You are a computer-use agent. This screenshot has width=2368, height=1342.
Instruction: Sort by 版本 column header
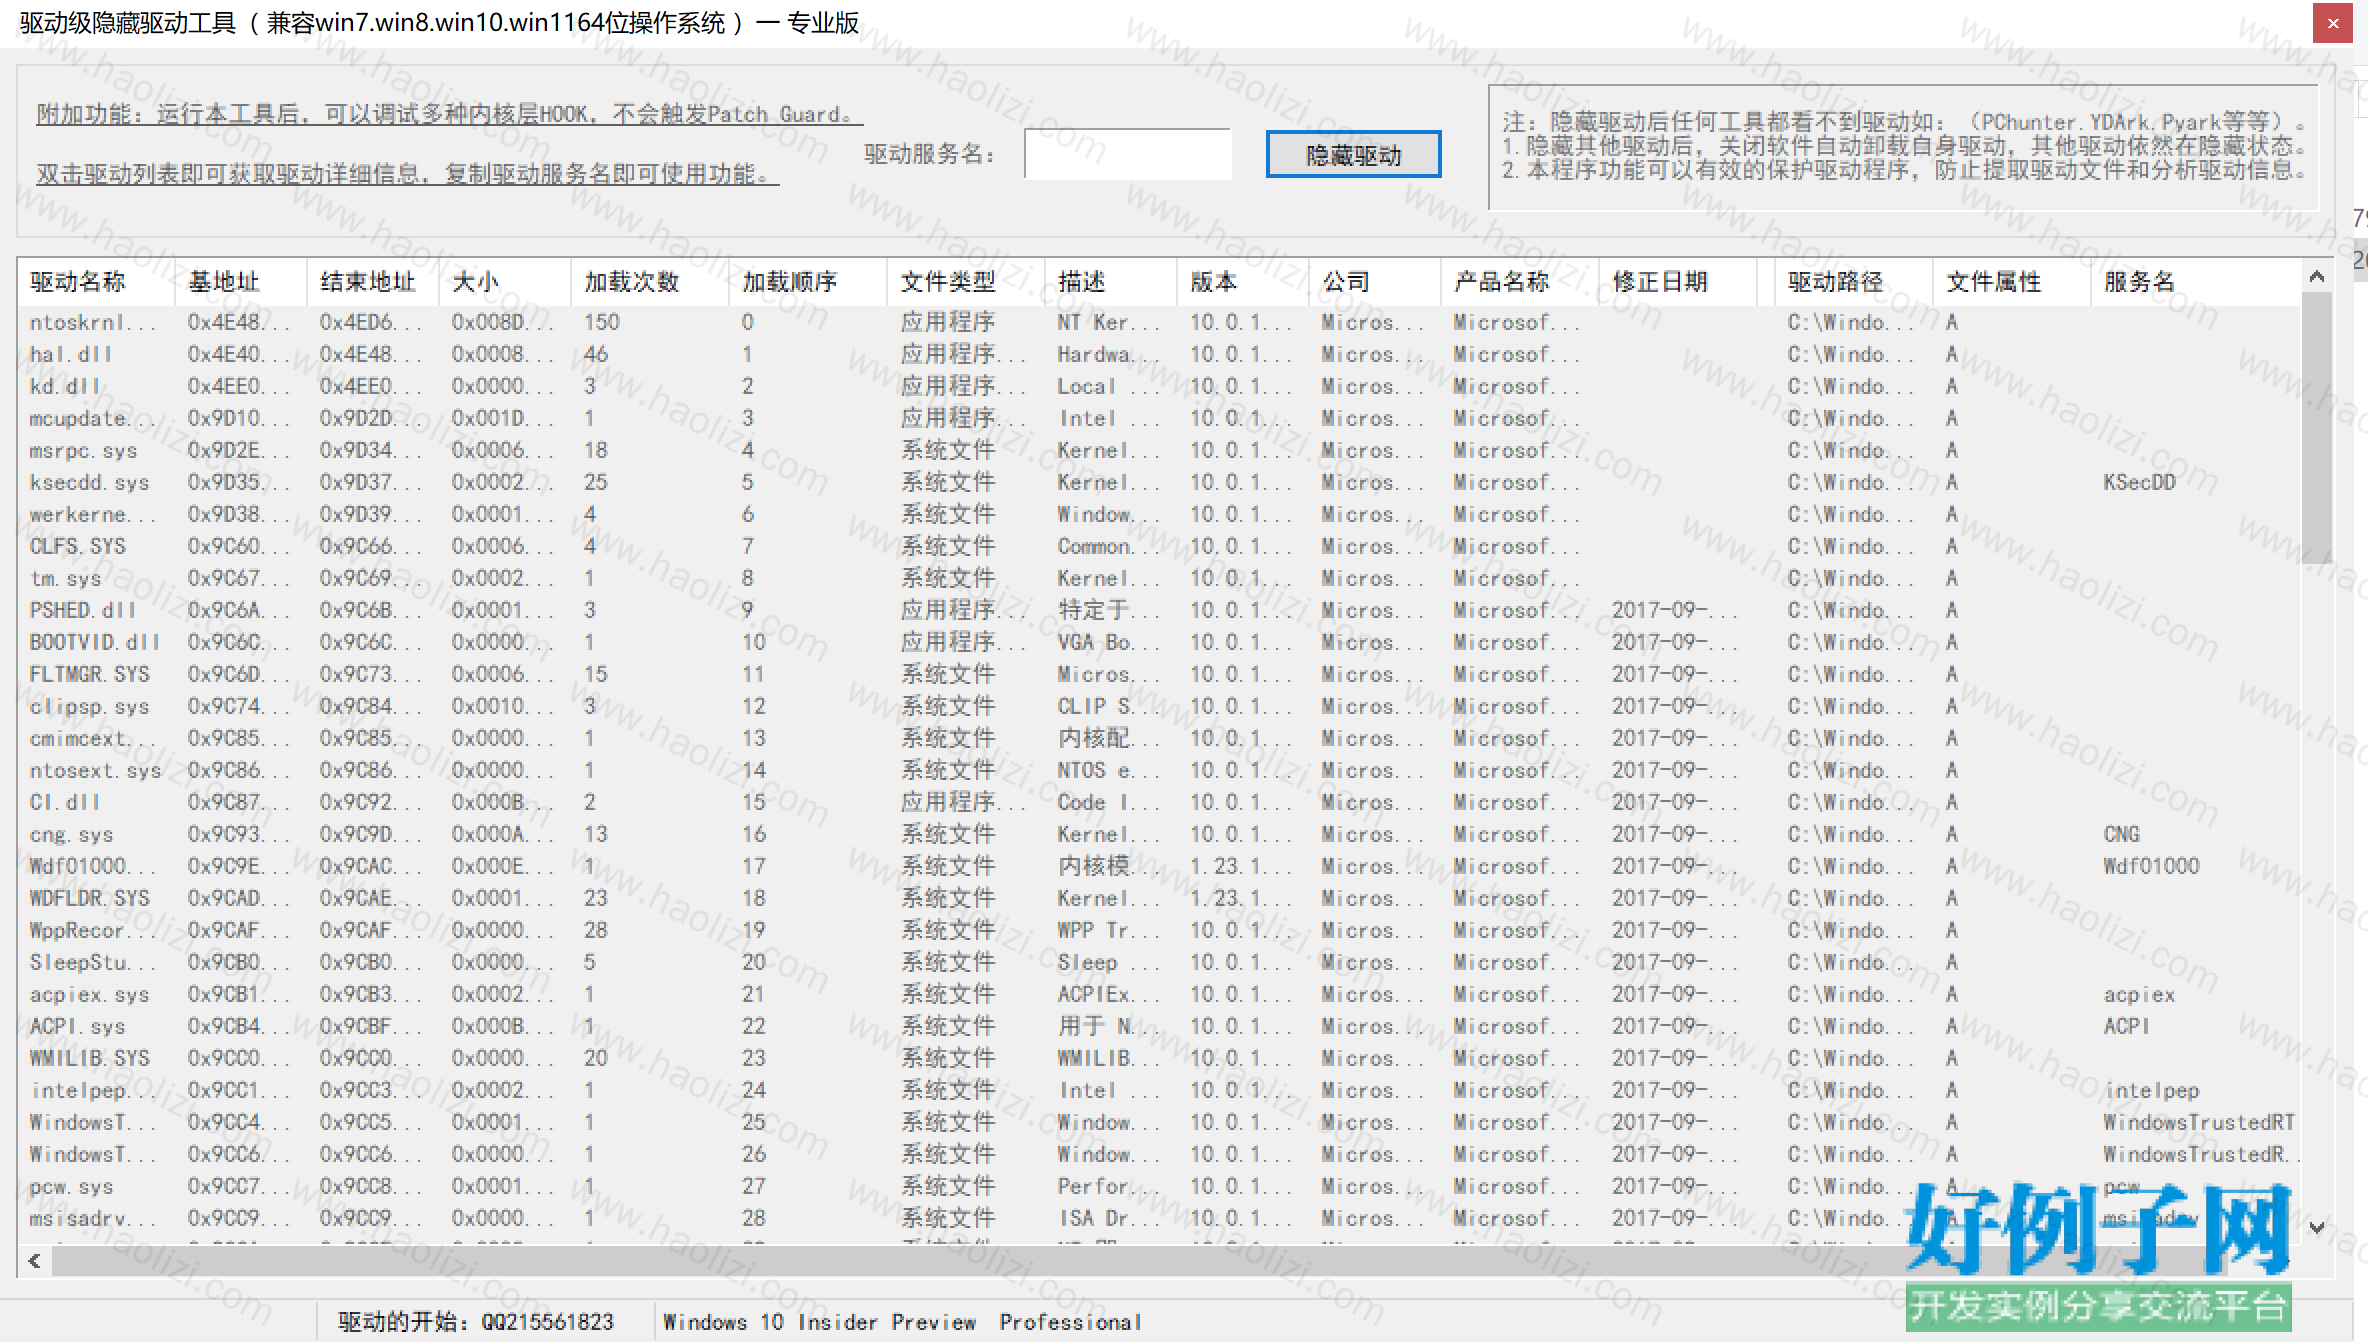(1243, 282)
